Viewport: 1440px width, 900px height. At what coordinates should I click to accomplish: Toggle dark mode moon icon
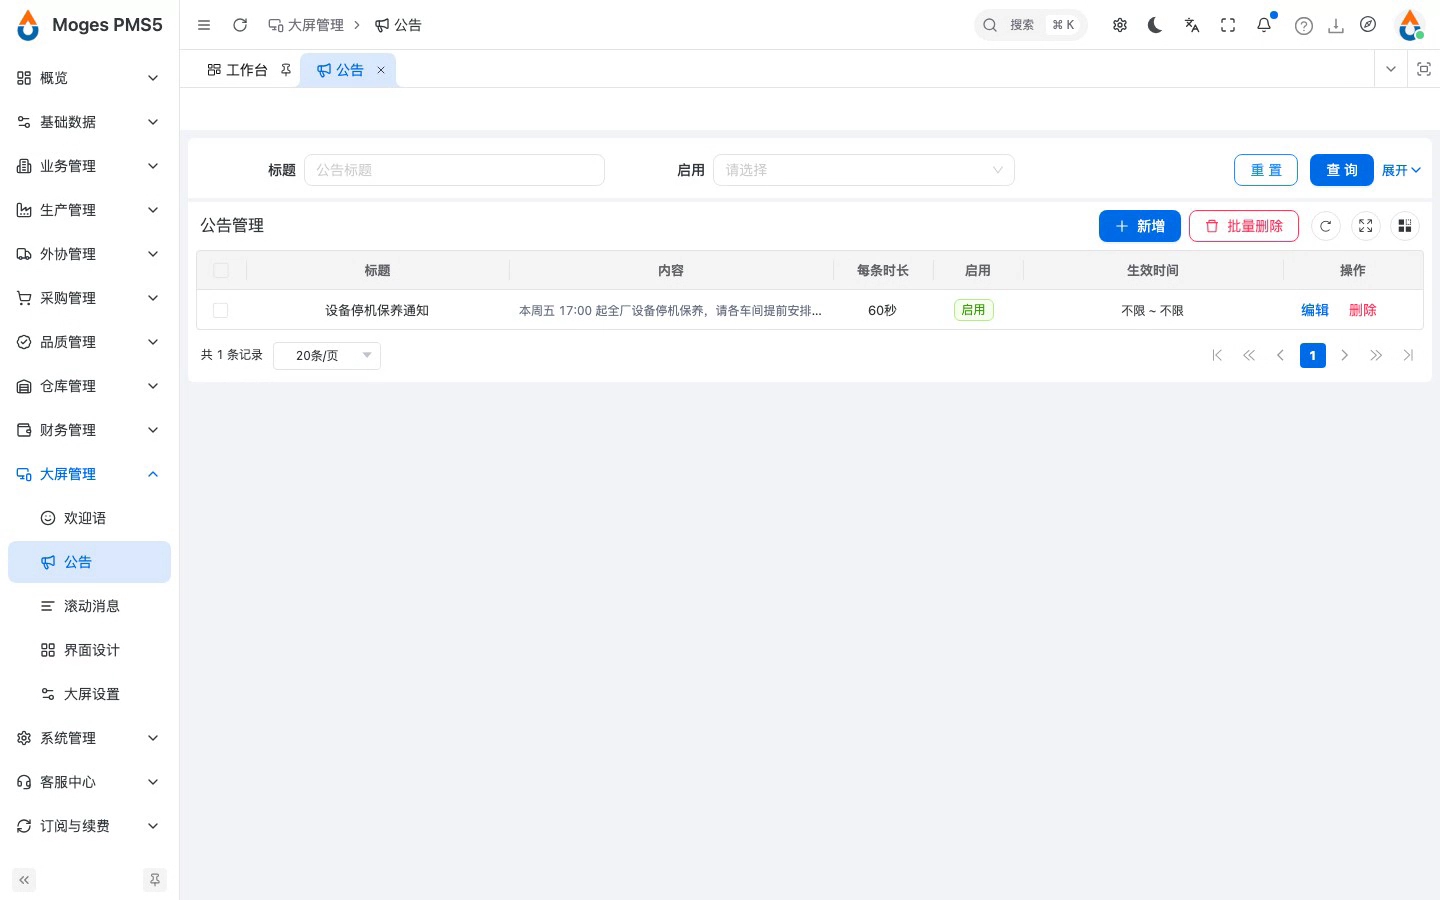[1156, 25]
